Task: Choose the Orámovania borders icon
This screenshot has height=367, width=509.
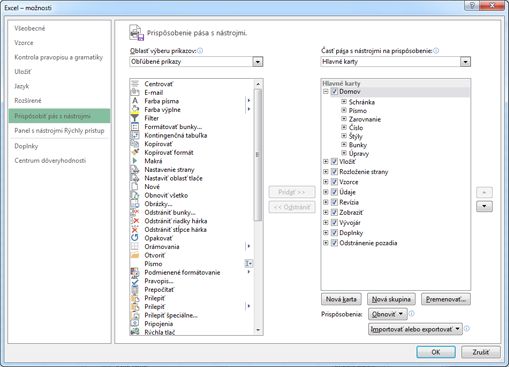Action: 135,246
